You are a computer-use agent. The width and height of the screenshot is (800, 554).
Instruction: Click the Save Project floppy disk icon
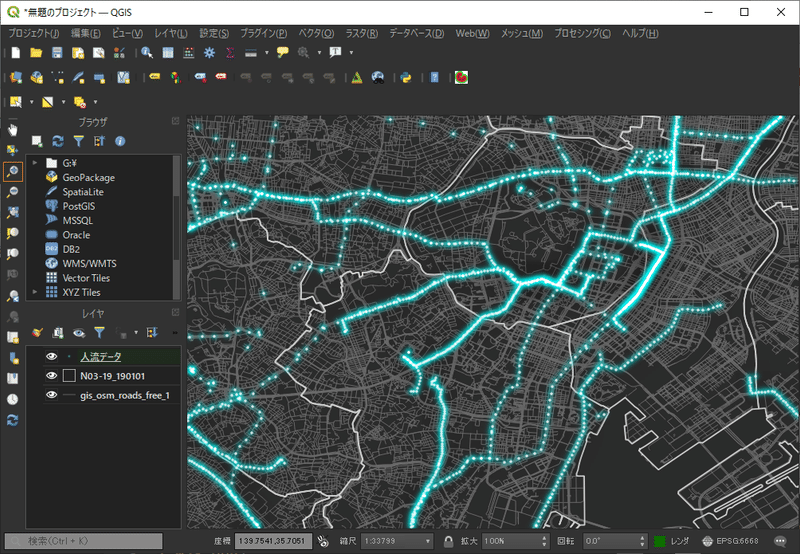(x=57, y=52)
